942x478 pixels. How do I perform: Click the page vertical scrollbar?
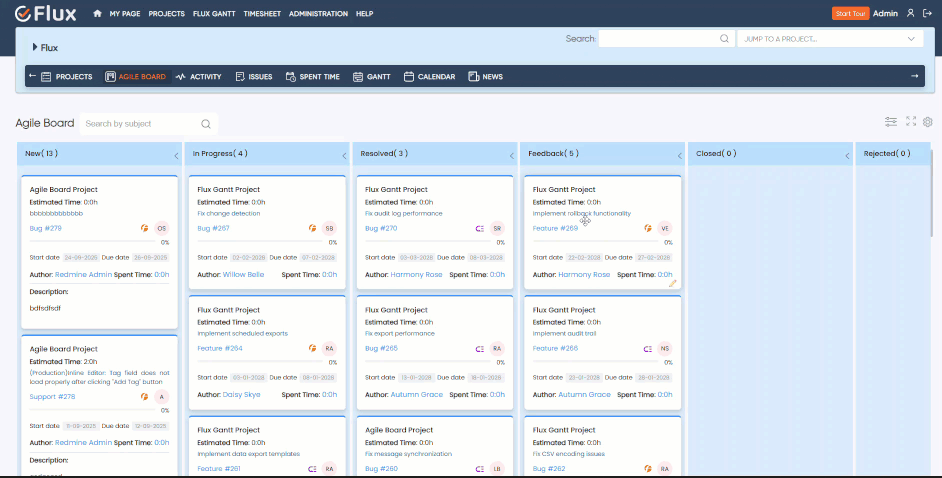point(932,192)
